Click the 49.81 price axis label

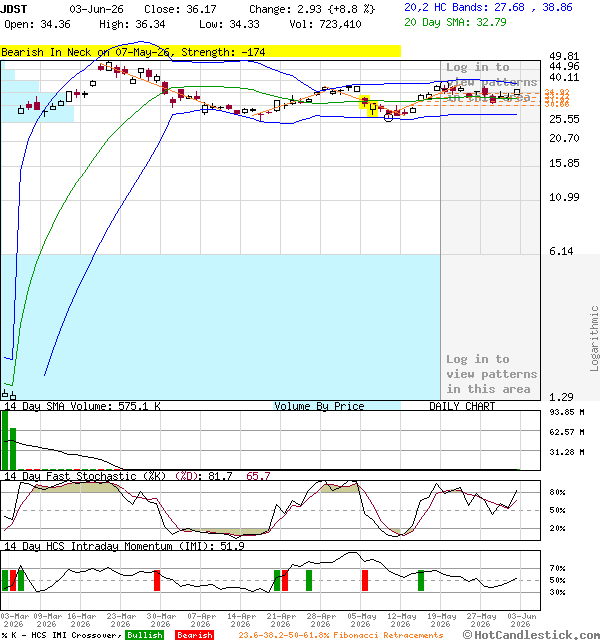click(x=564, y=56)
